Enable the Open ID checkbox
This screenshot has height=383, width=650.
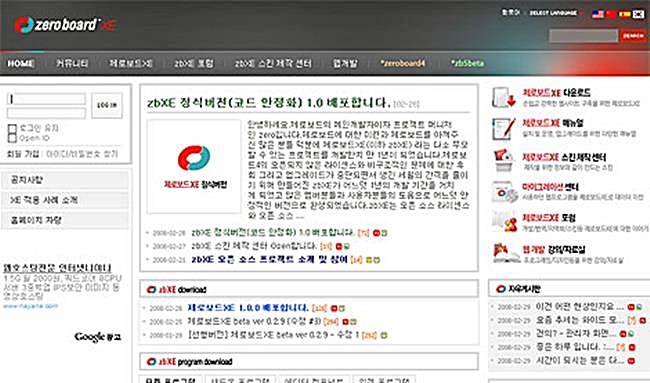pos(12,138)
